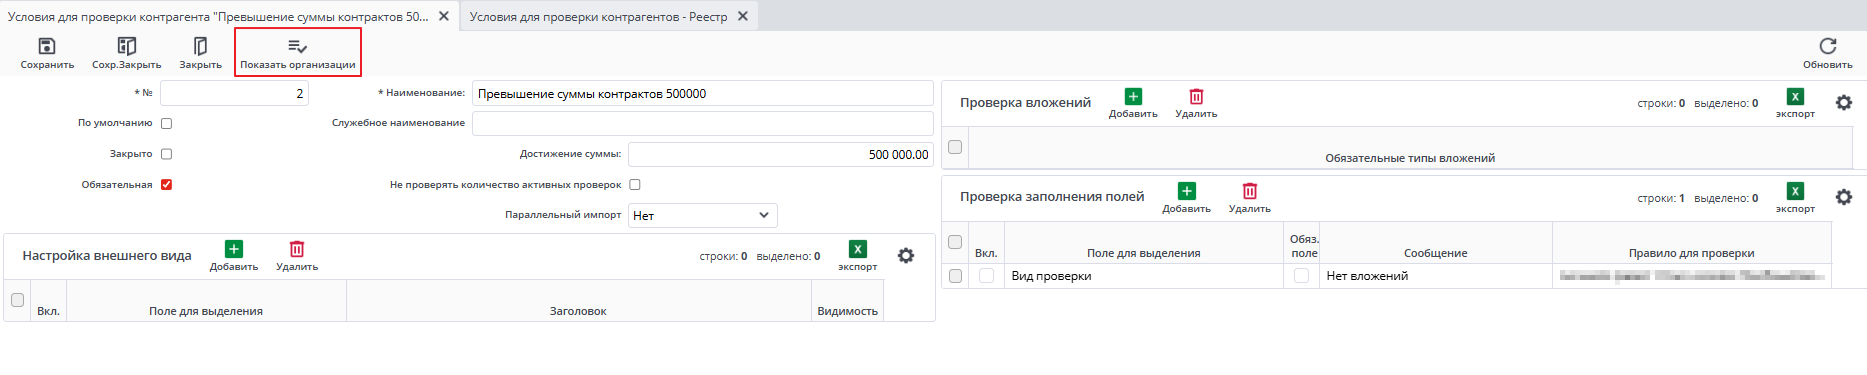The image size is (1867, 375).
Task: Click the Сохранить save icon
Action: pos(47,46)
